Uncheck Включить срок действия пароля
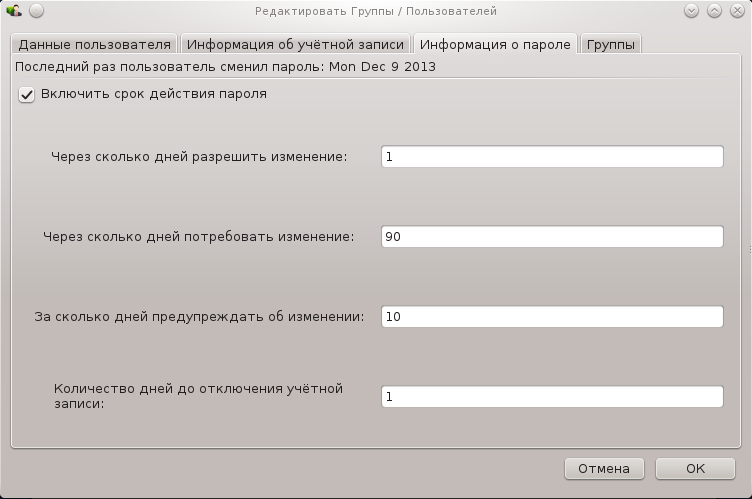 (26, 95)
